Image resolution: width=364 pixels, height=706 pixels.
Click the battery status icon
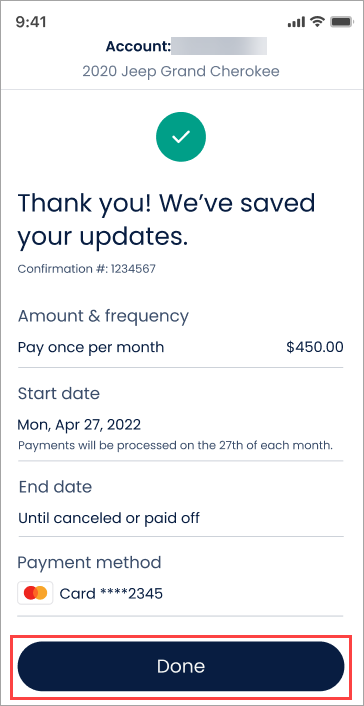click(x=341, y=22)
